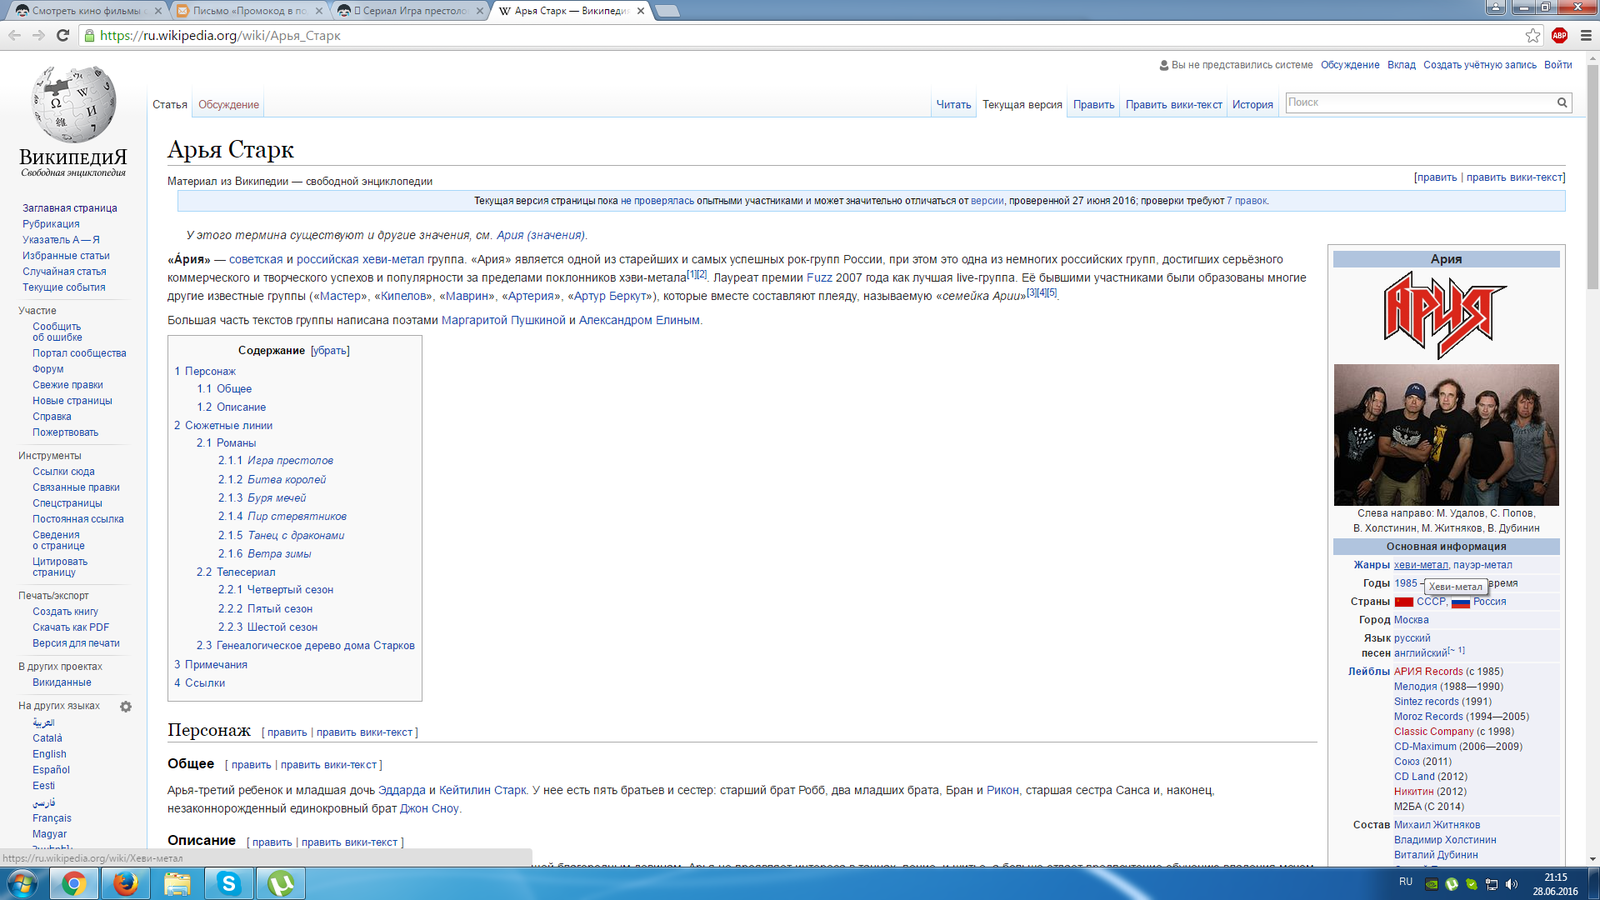Open the Править вики-текст tab
1600x900 pixels.
click(1174, 104)
